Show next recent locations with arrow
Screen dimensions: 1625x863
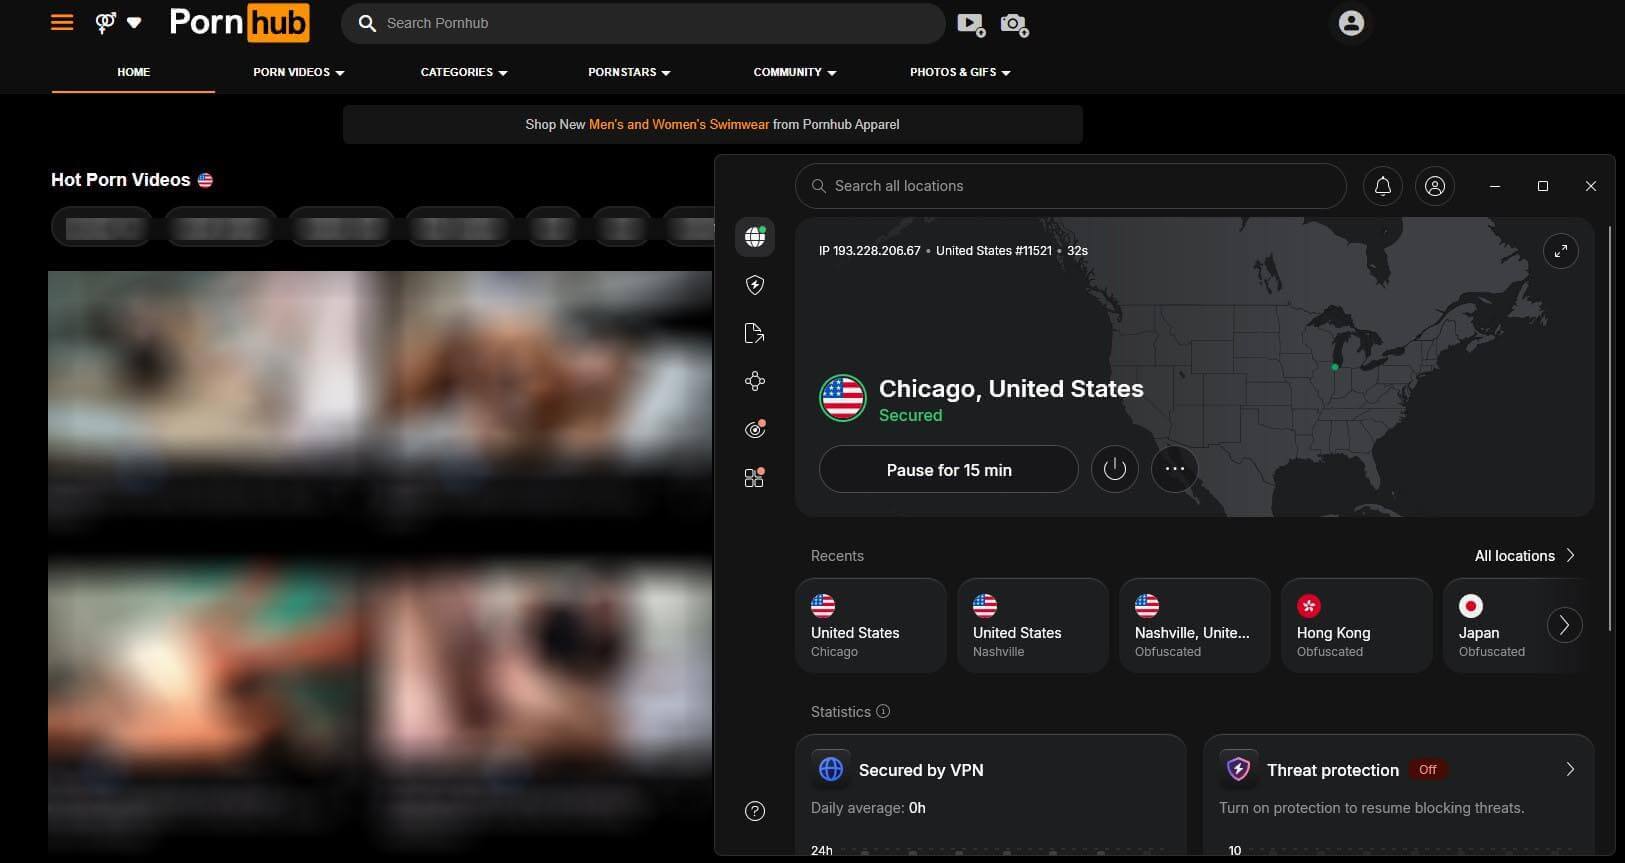click(x=1565, y=625)
